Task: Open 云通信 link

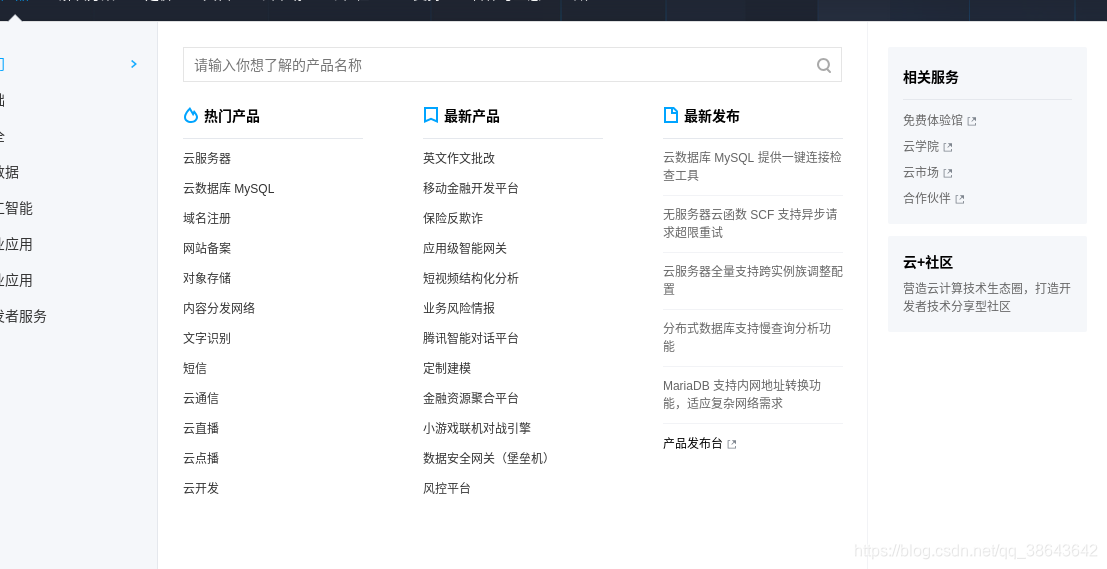Action: pyautogui.click(x=201, y=398)
